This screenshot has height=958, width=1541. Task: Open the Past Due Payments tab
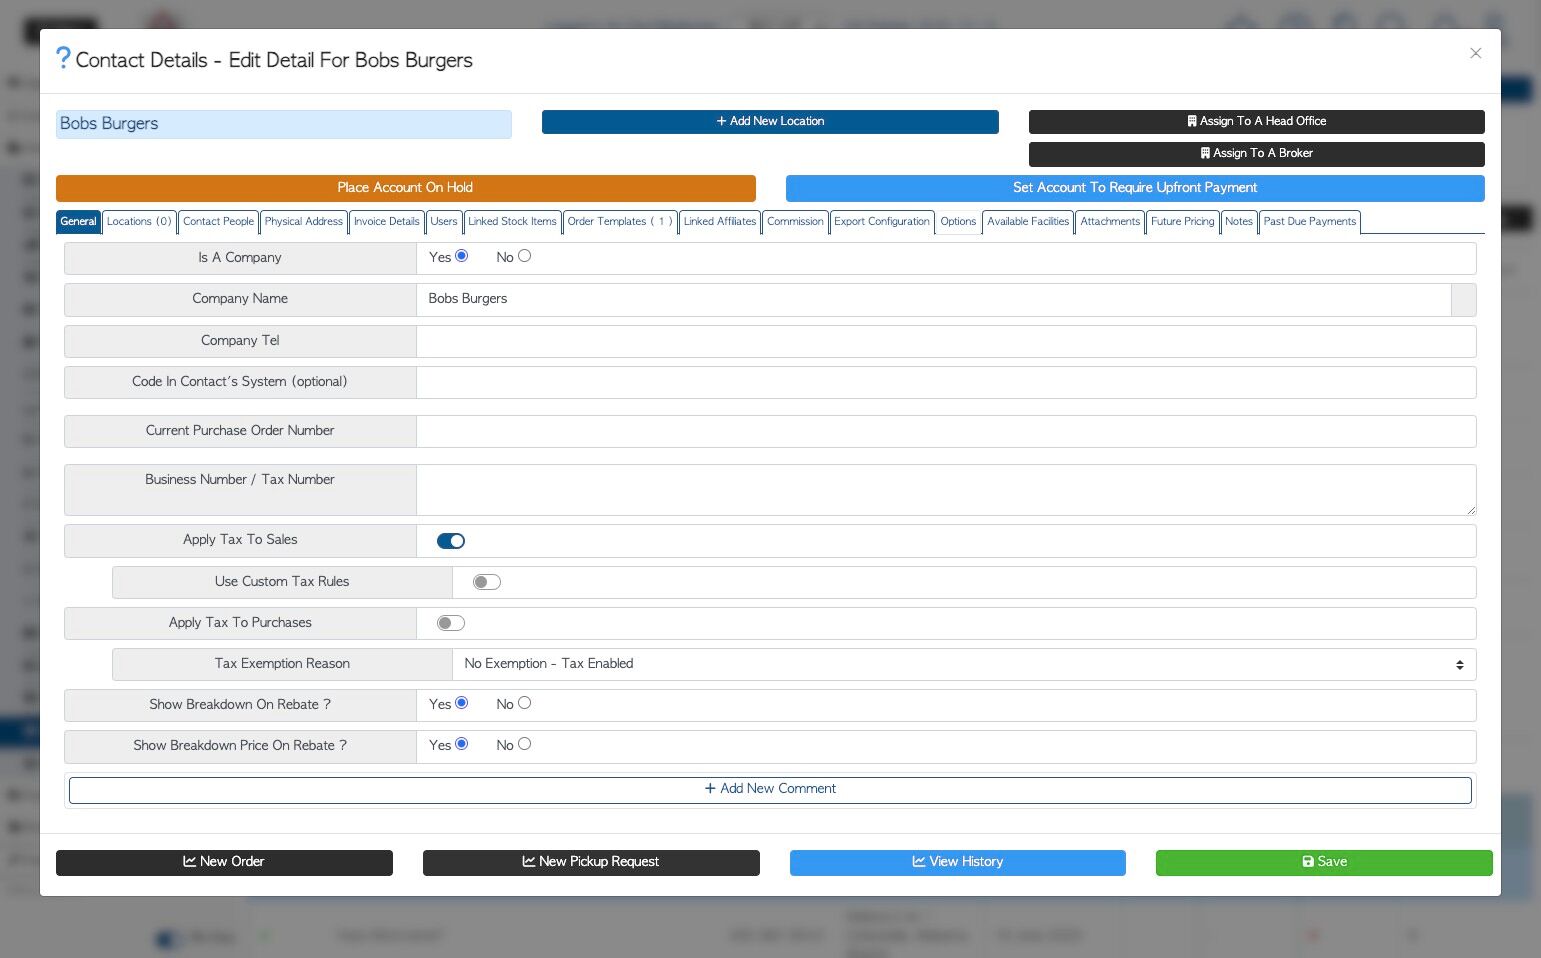(1310, 222)
